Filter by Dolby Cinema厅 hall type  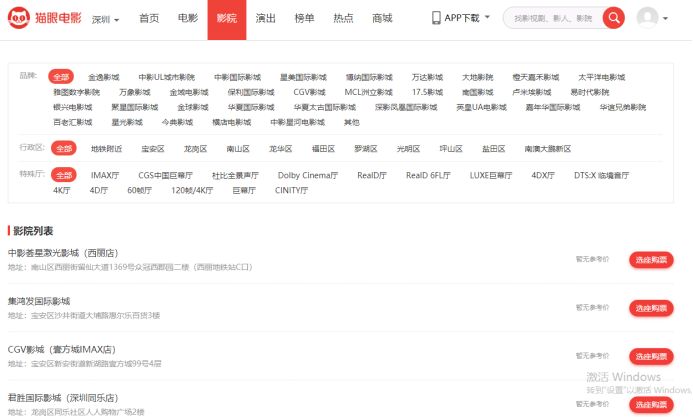coord(307,175)
